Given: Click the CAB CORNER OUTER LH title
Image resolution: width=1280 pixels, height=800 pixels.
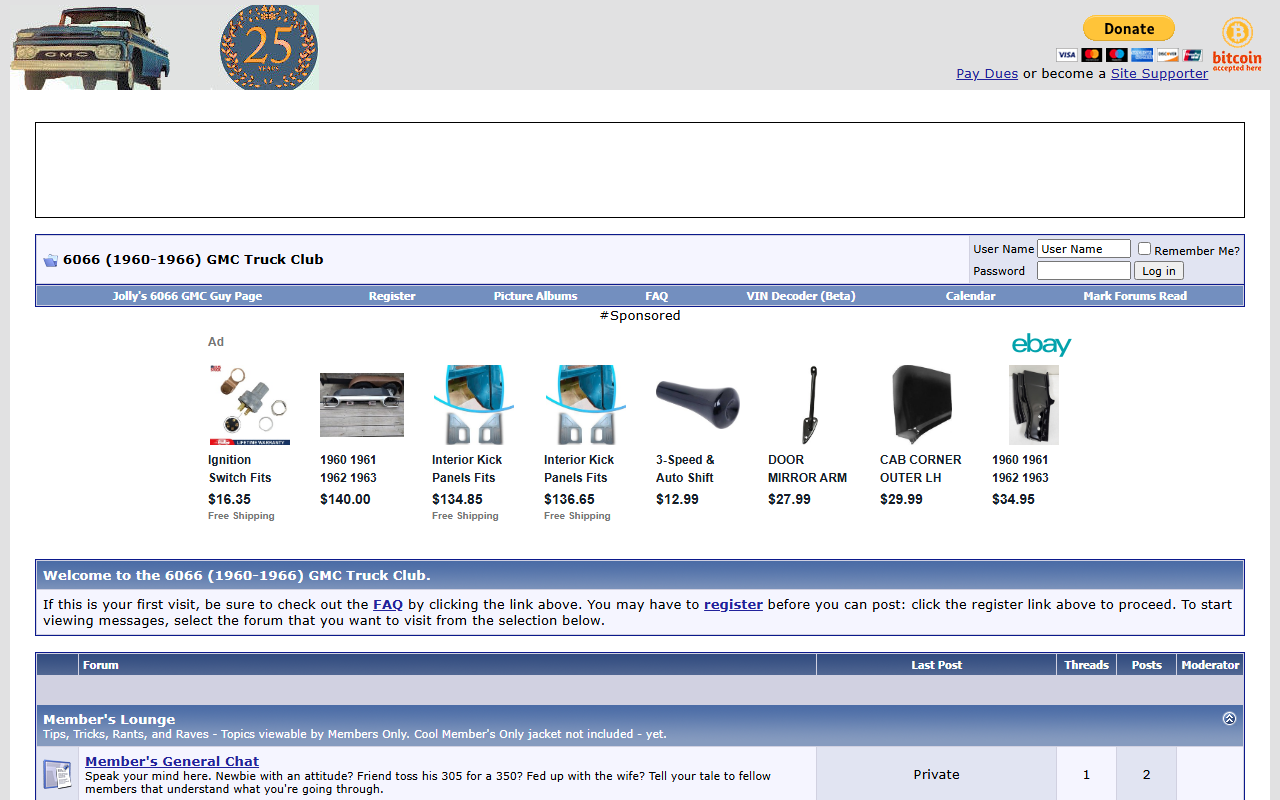Looking at the screenshot, I should click(x=920, y=469).
